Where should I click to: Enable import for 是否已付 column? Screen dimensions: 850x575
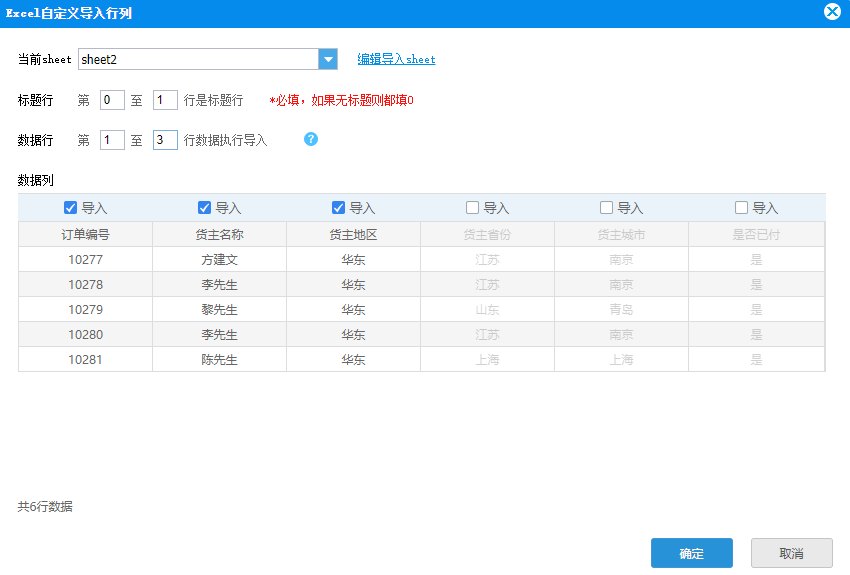[741, 208]
